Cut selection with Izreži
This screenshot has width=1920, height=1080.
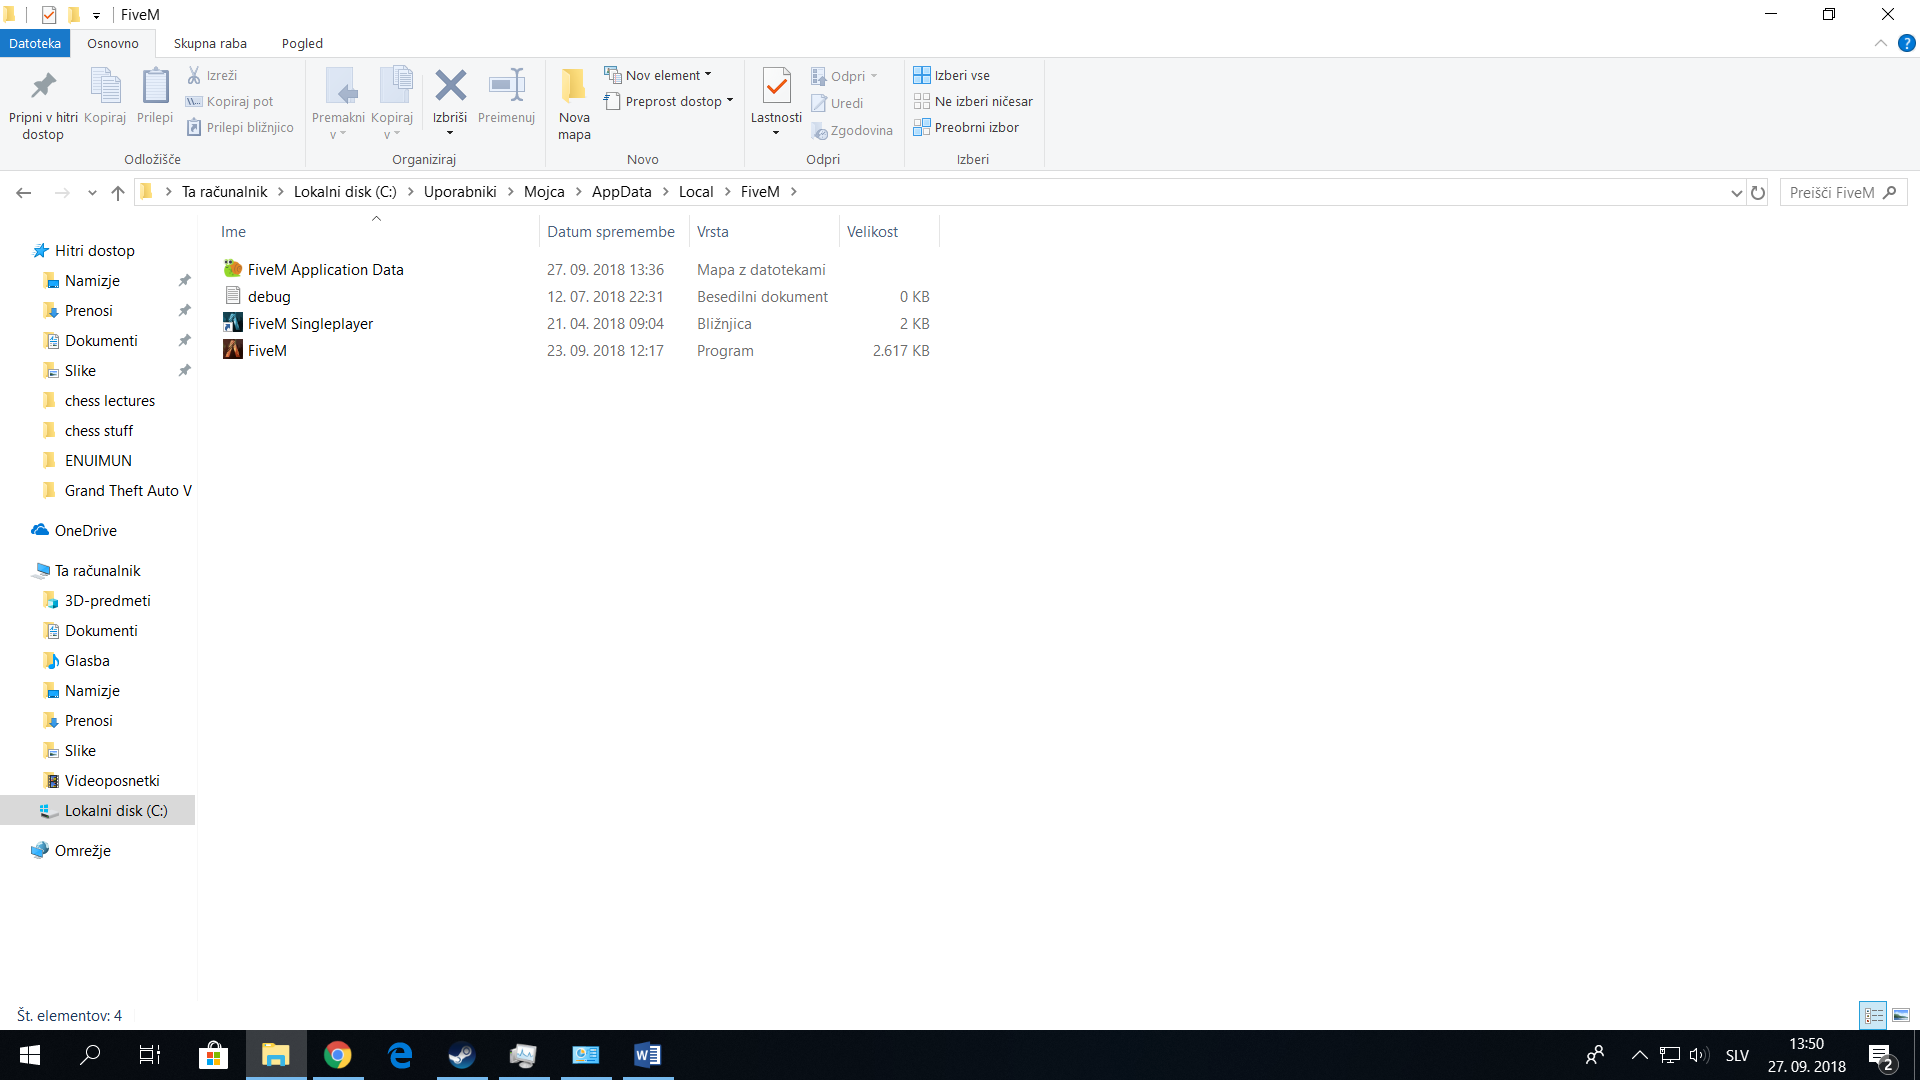212,75
